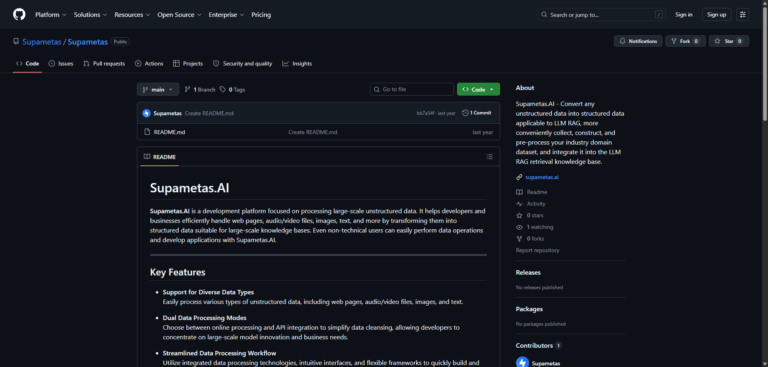Open the Pricing page
The image size is (768, 367).
[x=261, y=15]
